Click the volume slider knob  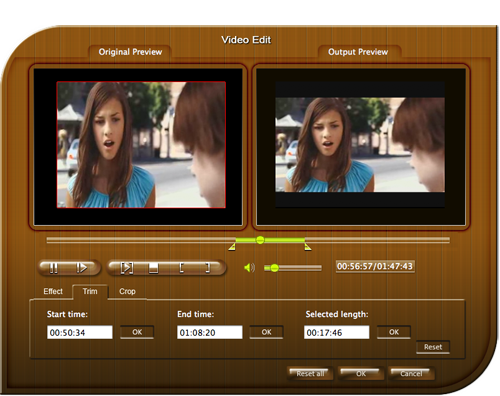pos(274,268)
